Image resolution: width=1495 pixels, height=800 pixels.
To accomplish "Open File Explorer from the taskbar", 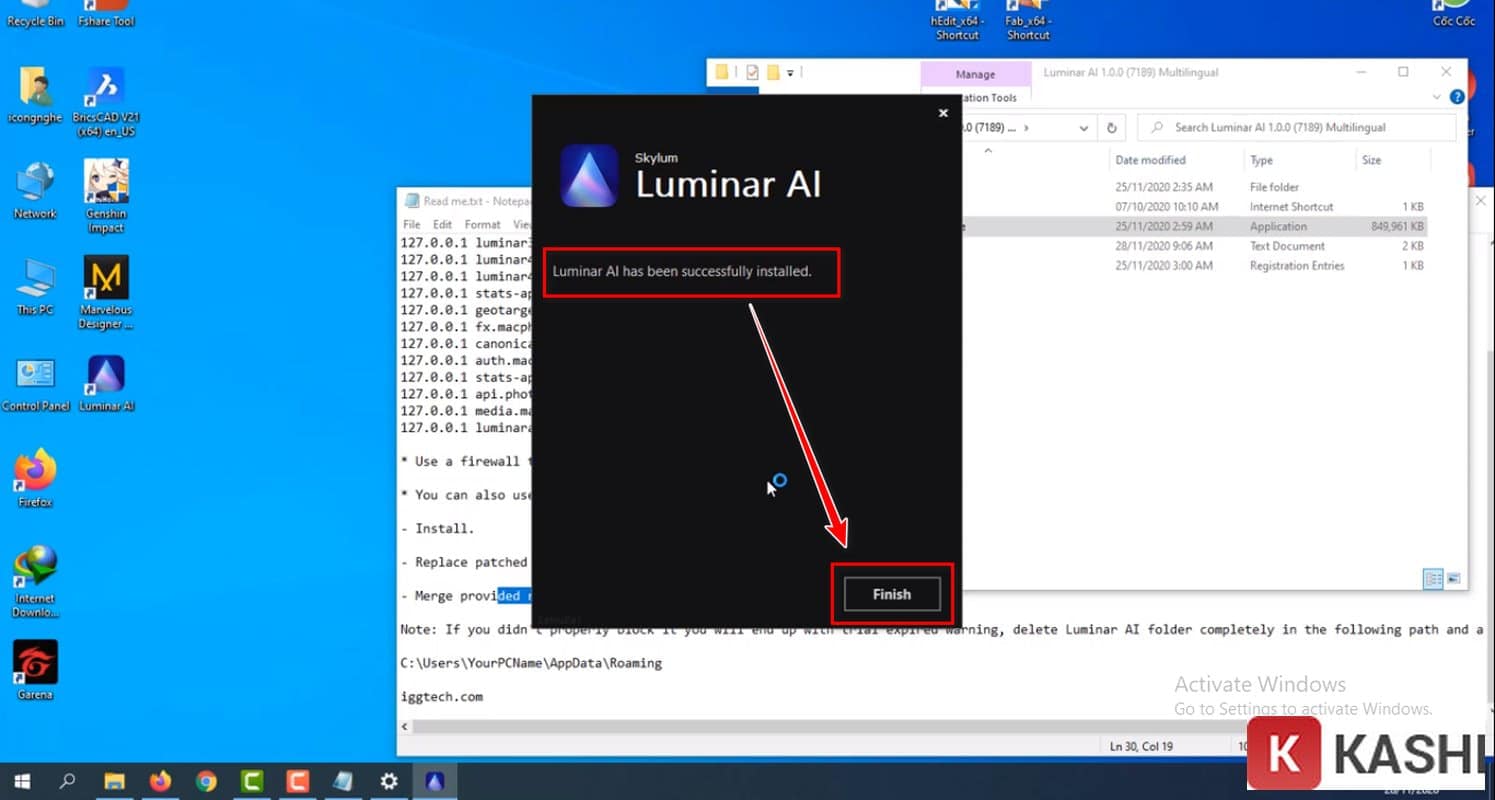I will 114,781.
